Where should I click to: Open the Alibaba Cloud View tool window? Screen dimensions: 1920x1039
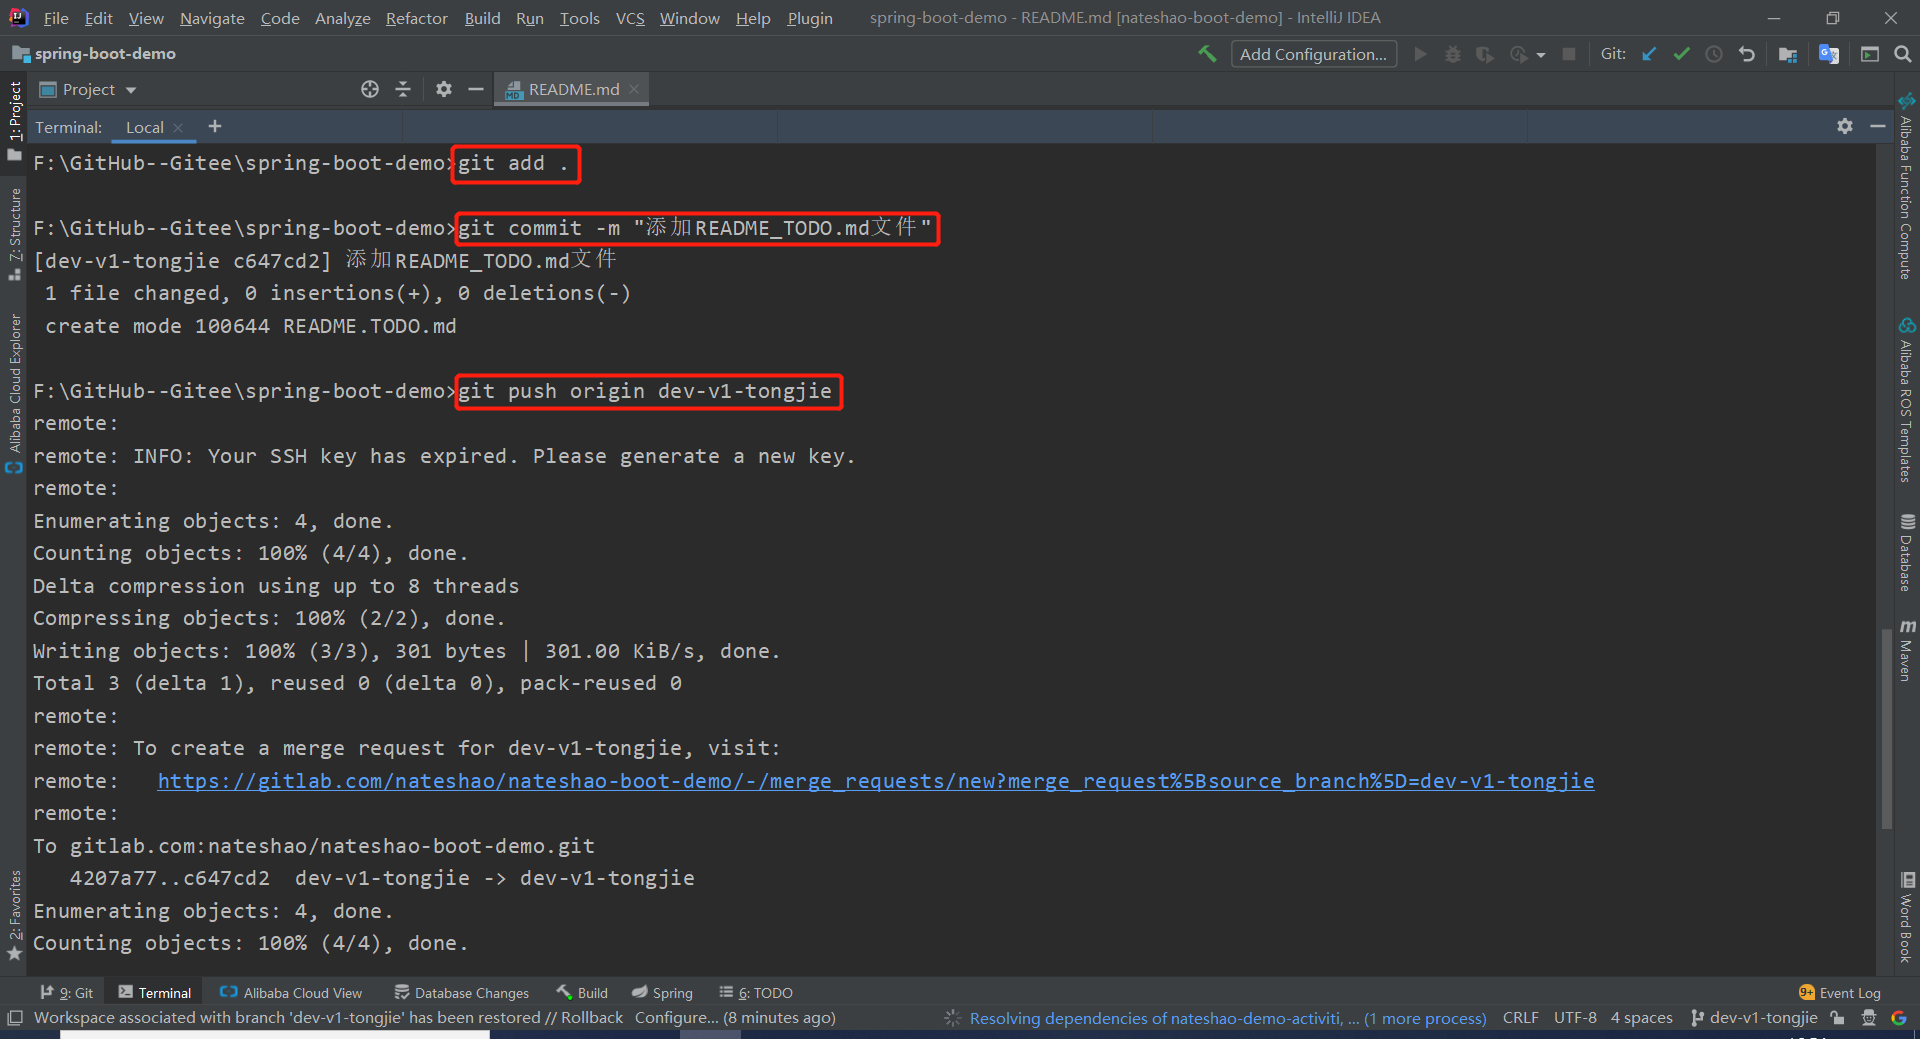pyautogui.click(x=291, y=992)
